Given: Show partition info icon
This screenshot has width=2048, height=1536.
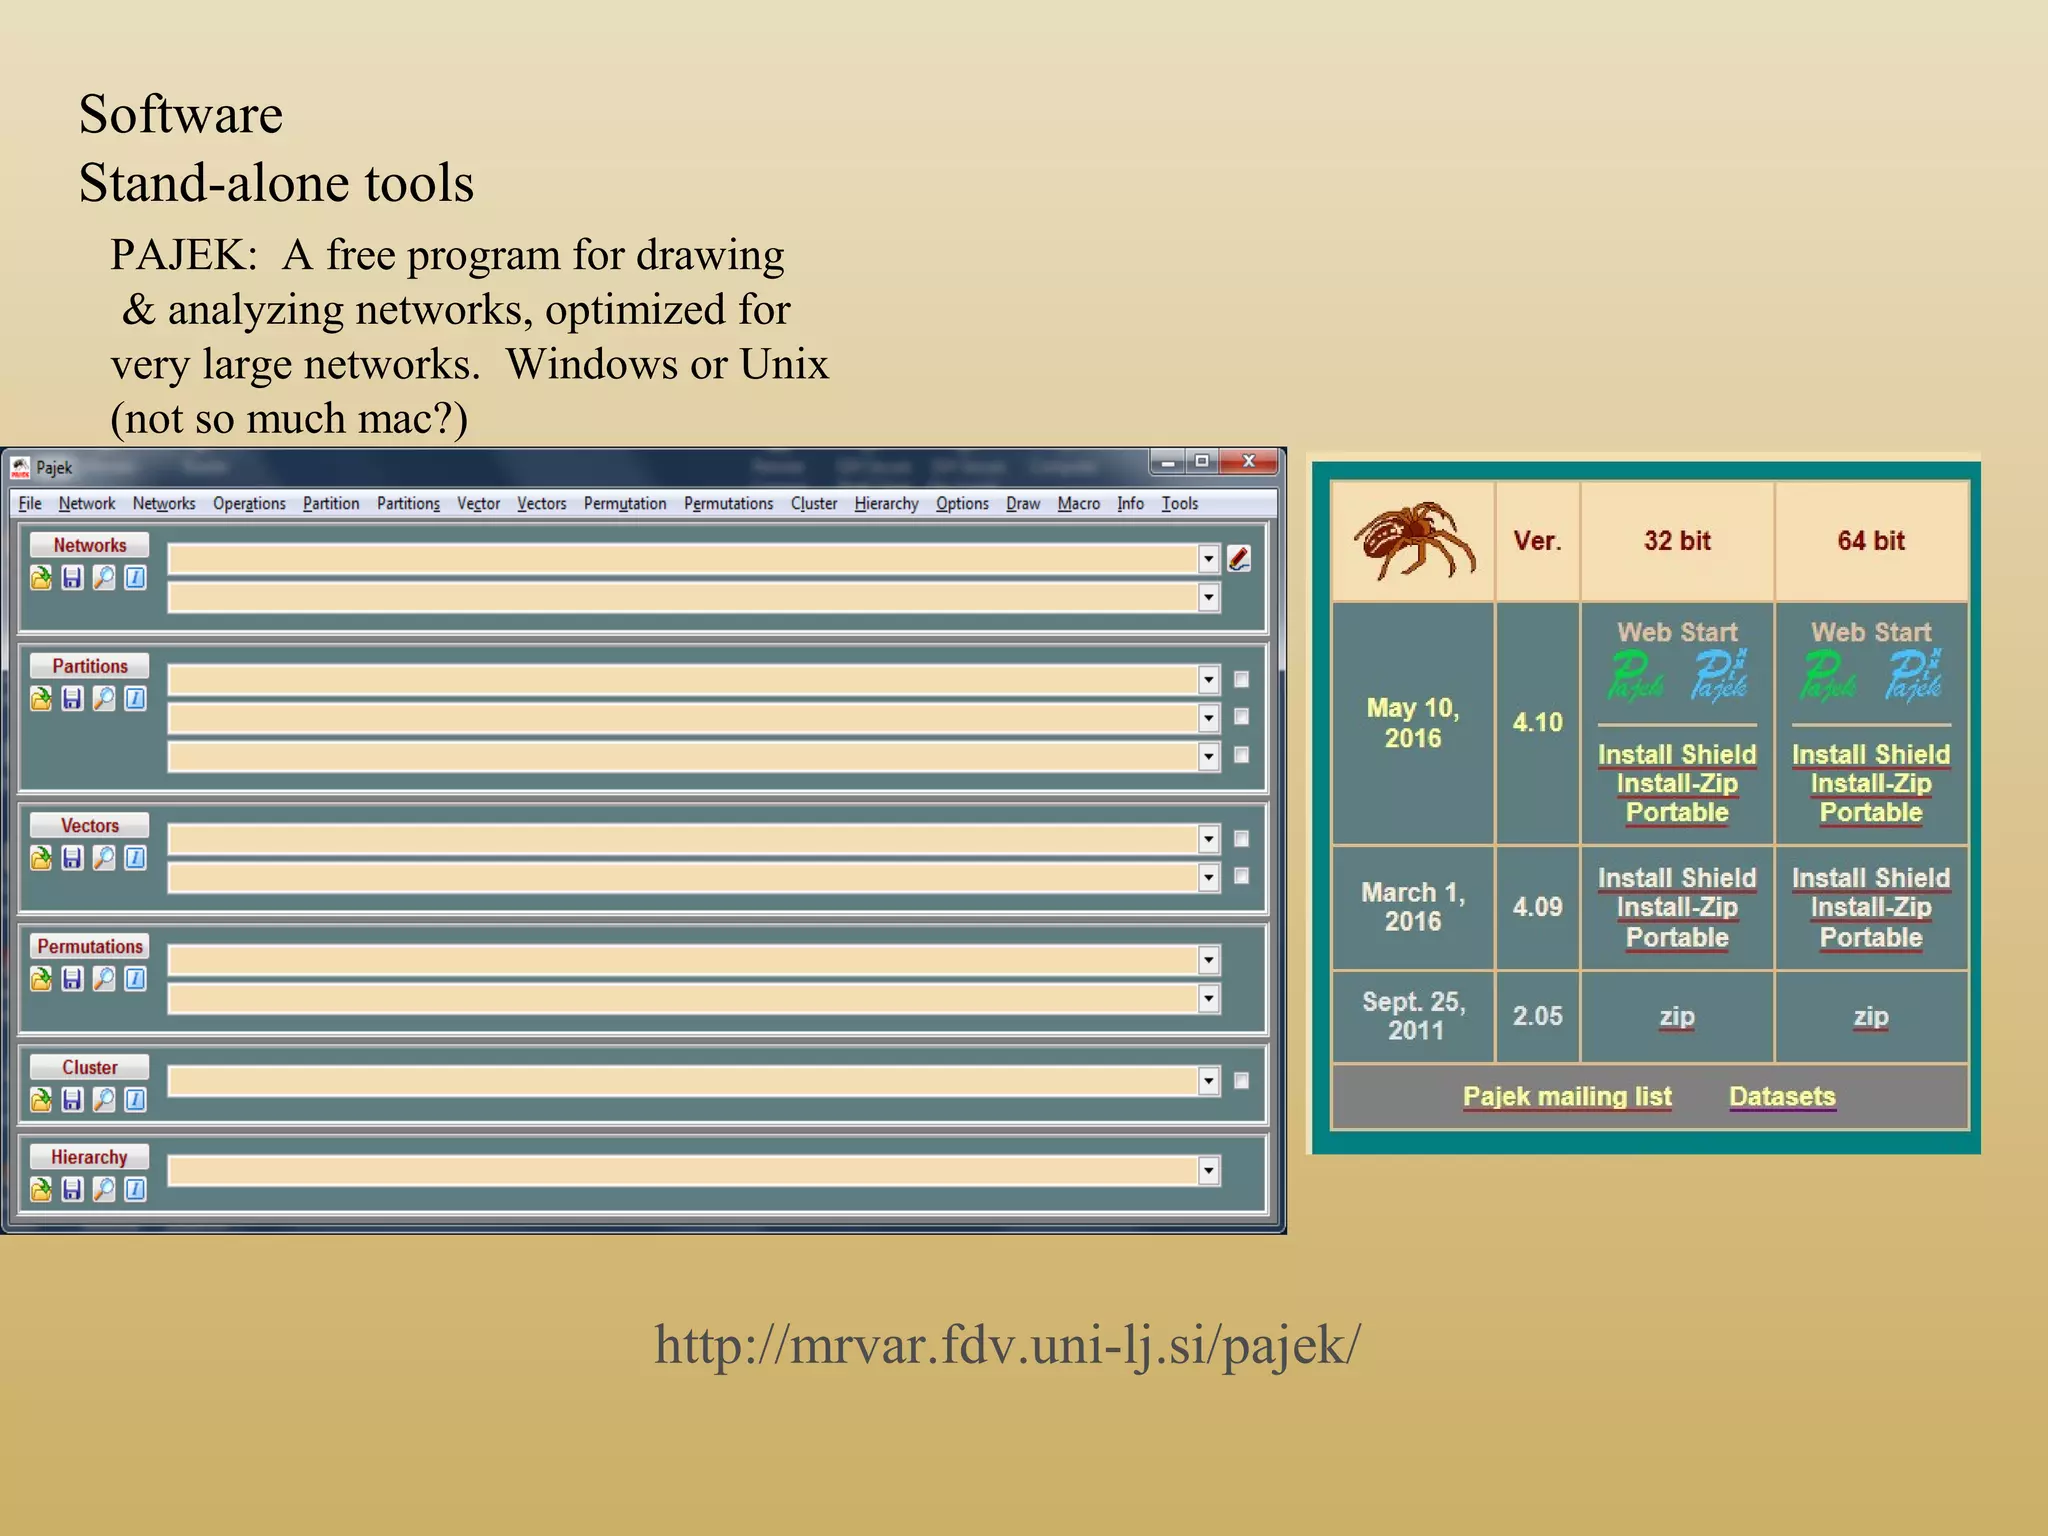Looking at the screenshot, I should point(136,698).
